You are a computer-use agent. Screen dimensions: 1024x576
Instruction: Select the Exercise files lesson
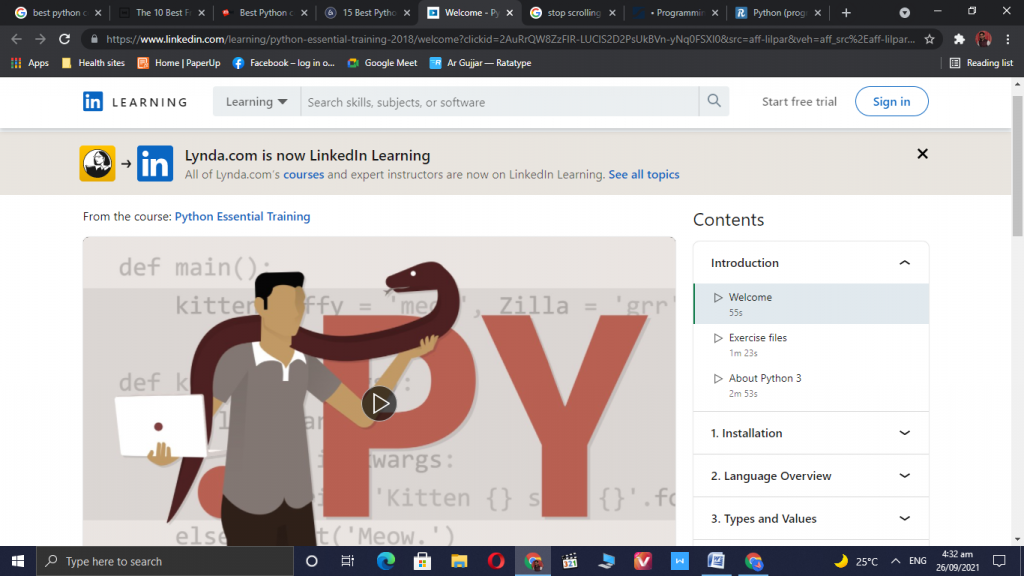811,344
